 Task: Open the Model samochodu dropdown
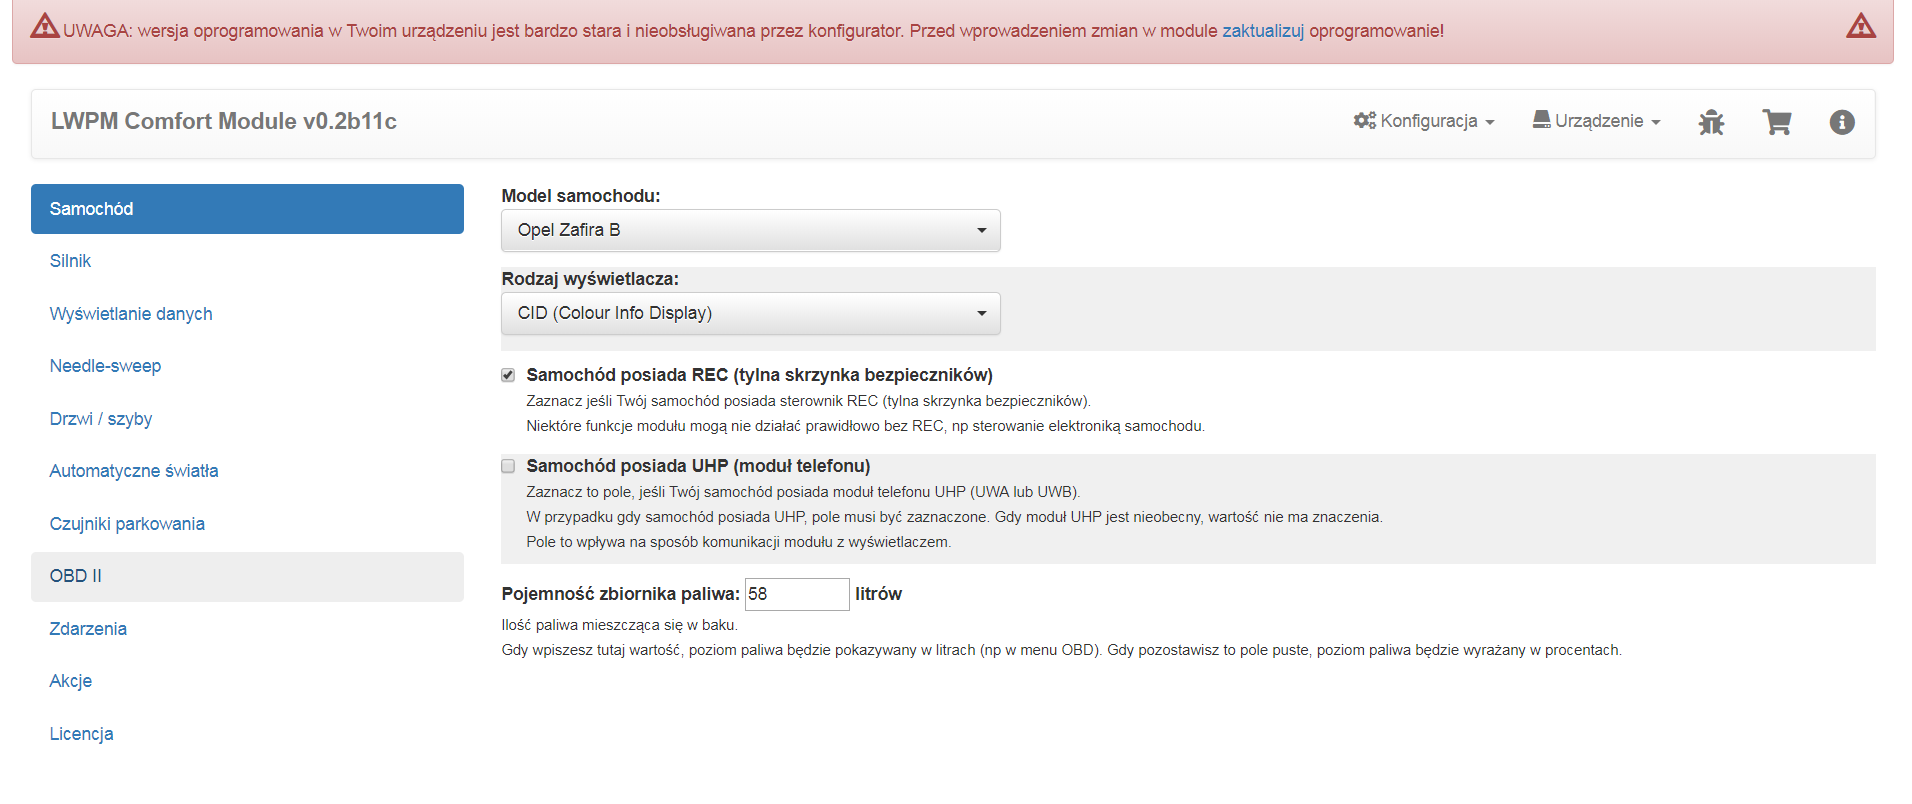(x=750, y=230)
